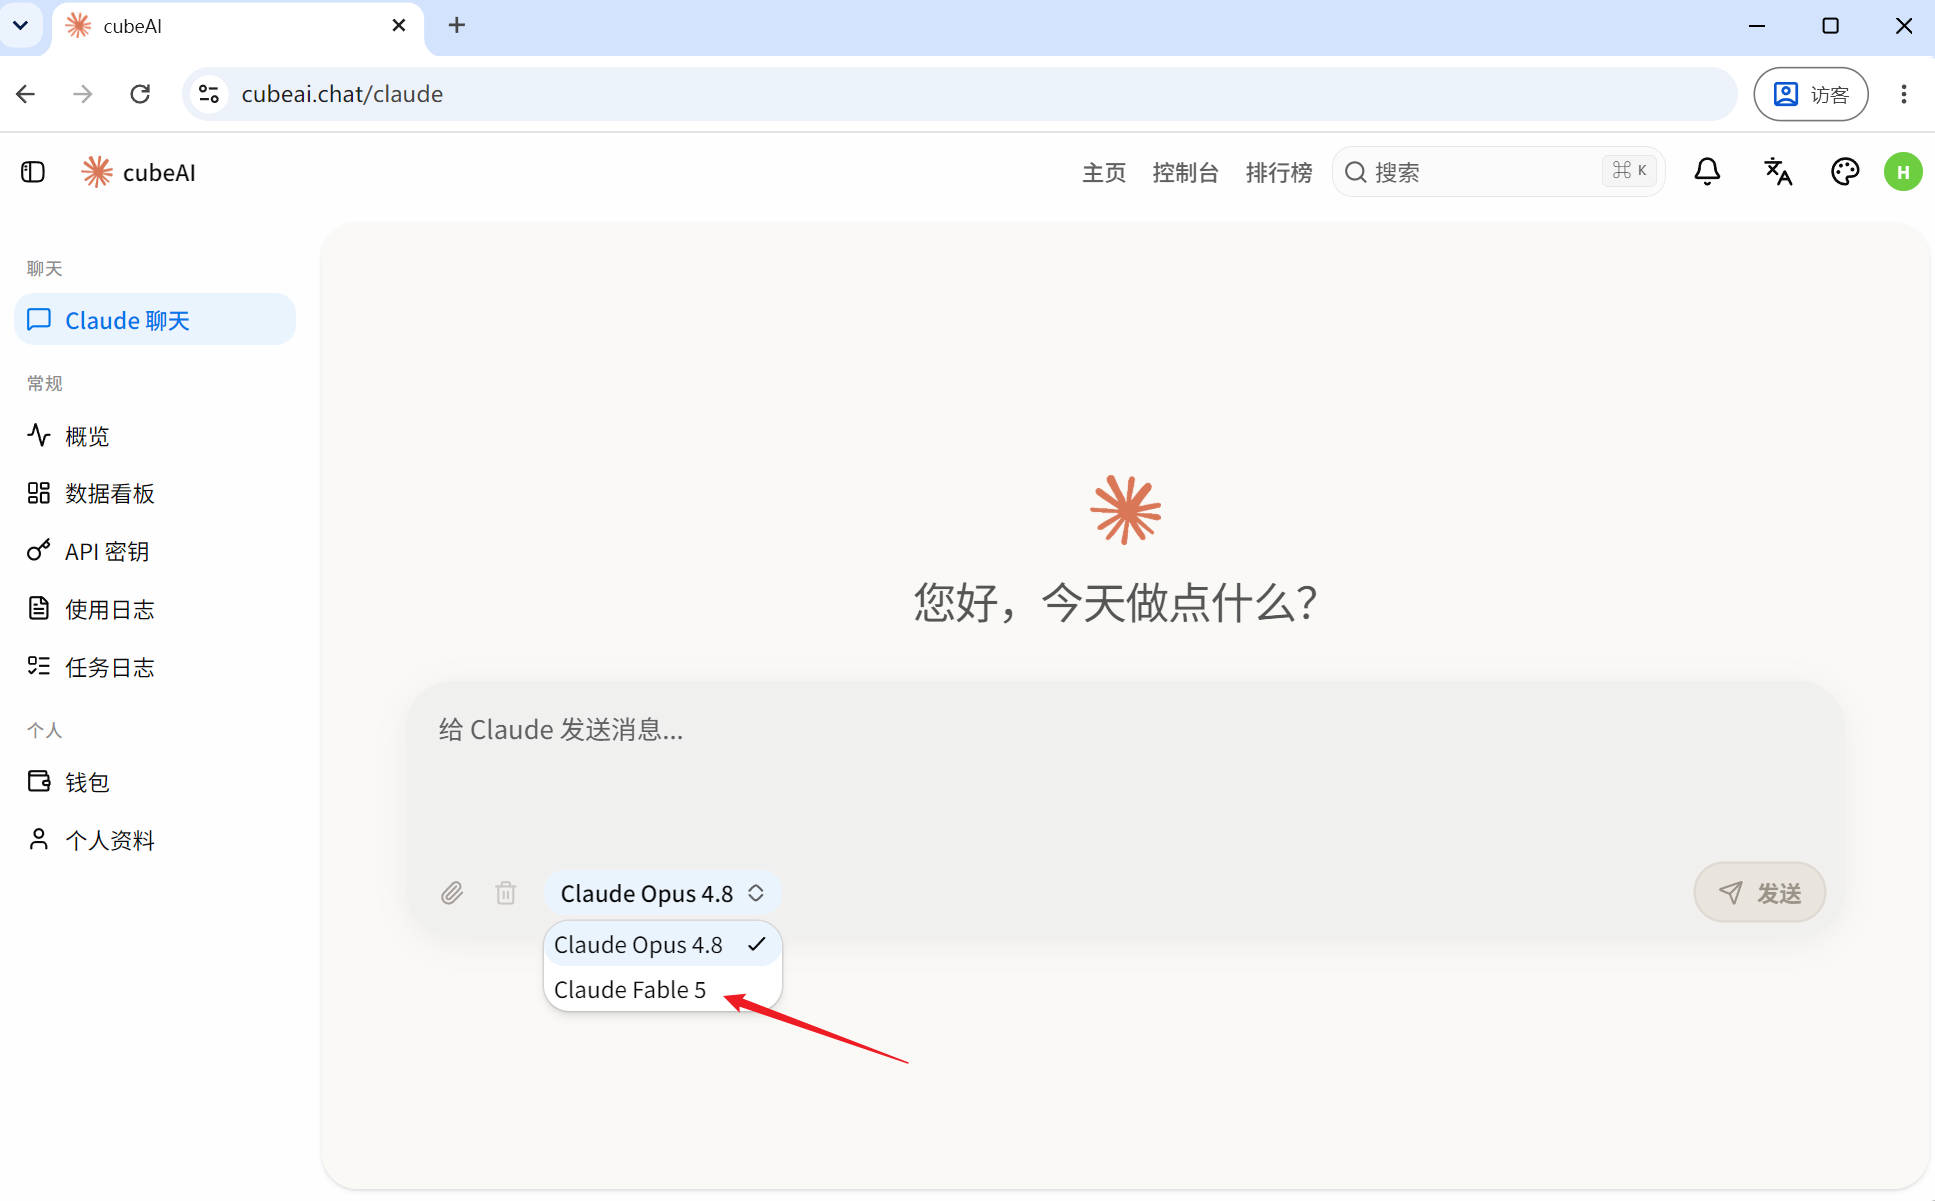Open Chrome three-dot menu
1935x1201 pixels.
tap(1903, 94)
